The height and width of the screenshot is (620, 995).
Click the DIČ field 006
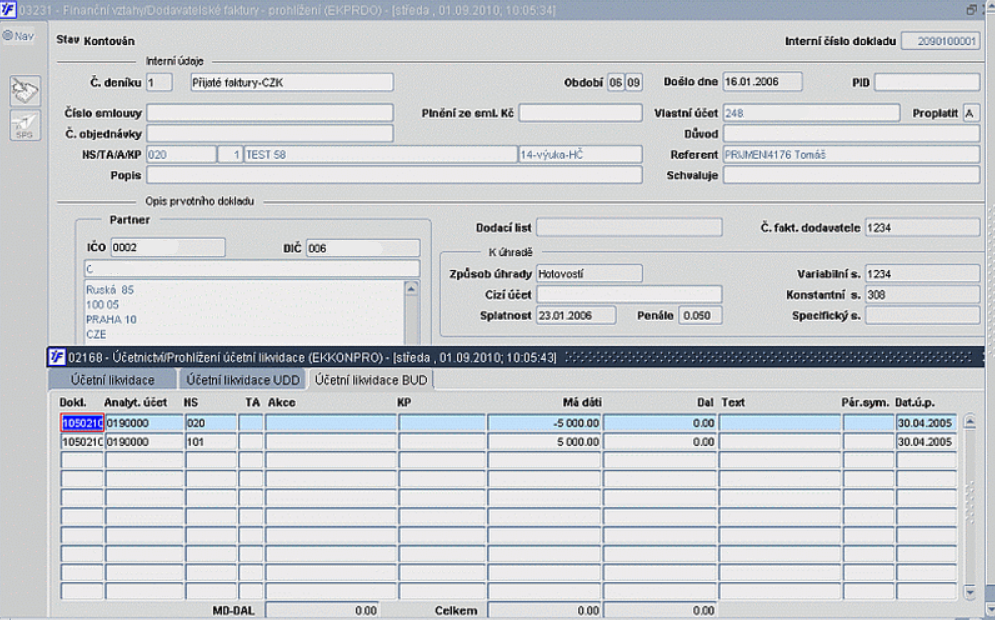point(363,248)
